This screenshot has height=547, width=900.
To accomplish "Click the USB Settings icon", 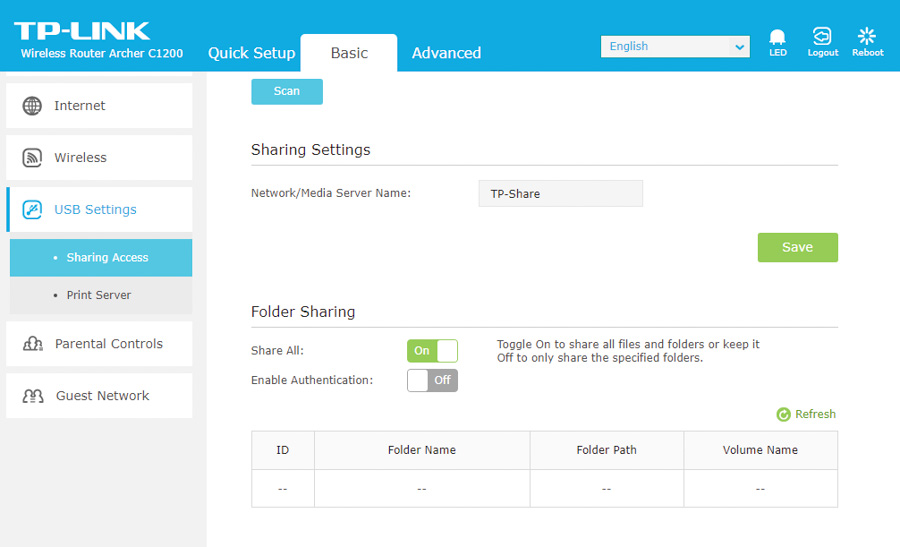I will pos(32,210).
